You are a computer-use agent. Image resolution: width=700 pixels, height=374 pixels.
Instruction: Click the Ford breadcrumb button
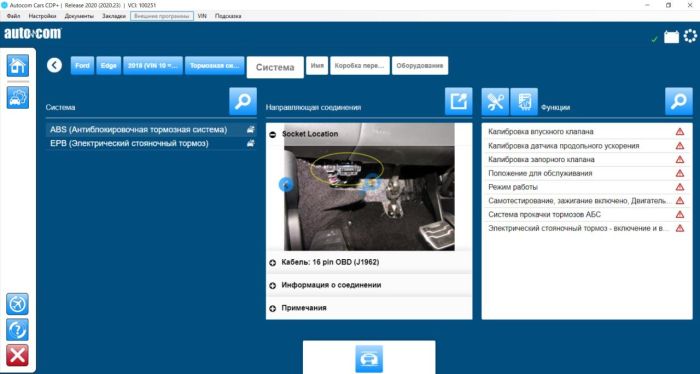click(82, 66)
